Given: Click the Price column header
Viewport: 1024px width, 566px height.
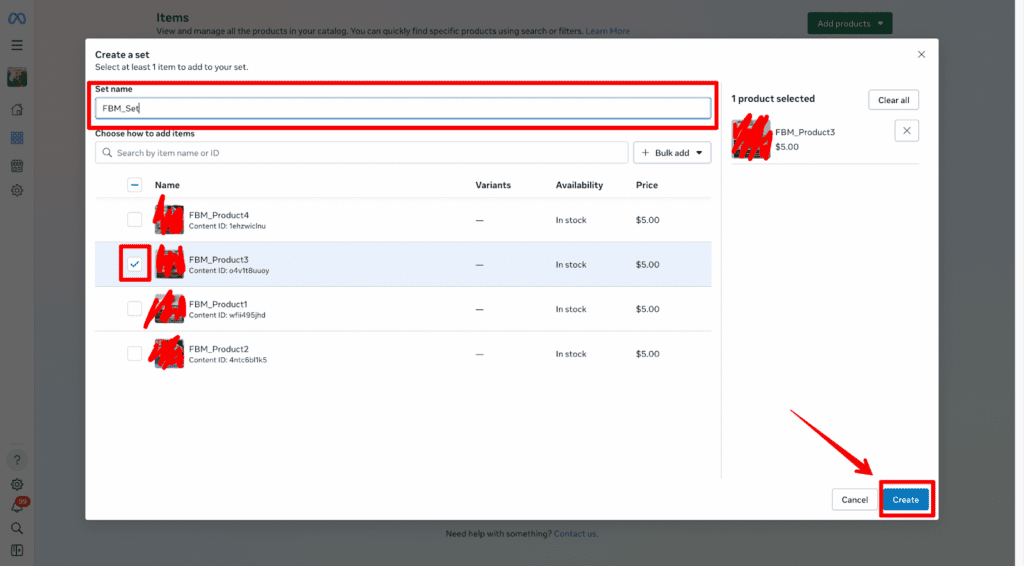Looking at the screenshot, I should point(647,185).
